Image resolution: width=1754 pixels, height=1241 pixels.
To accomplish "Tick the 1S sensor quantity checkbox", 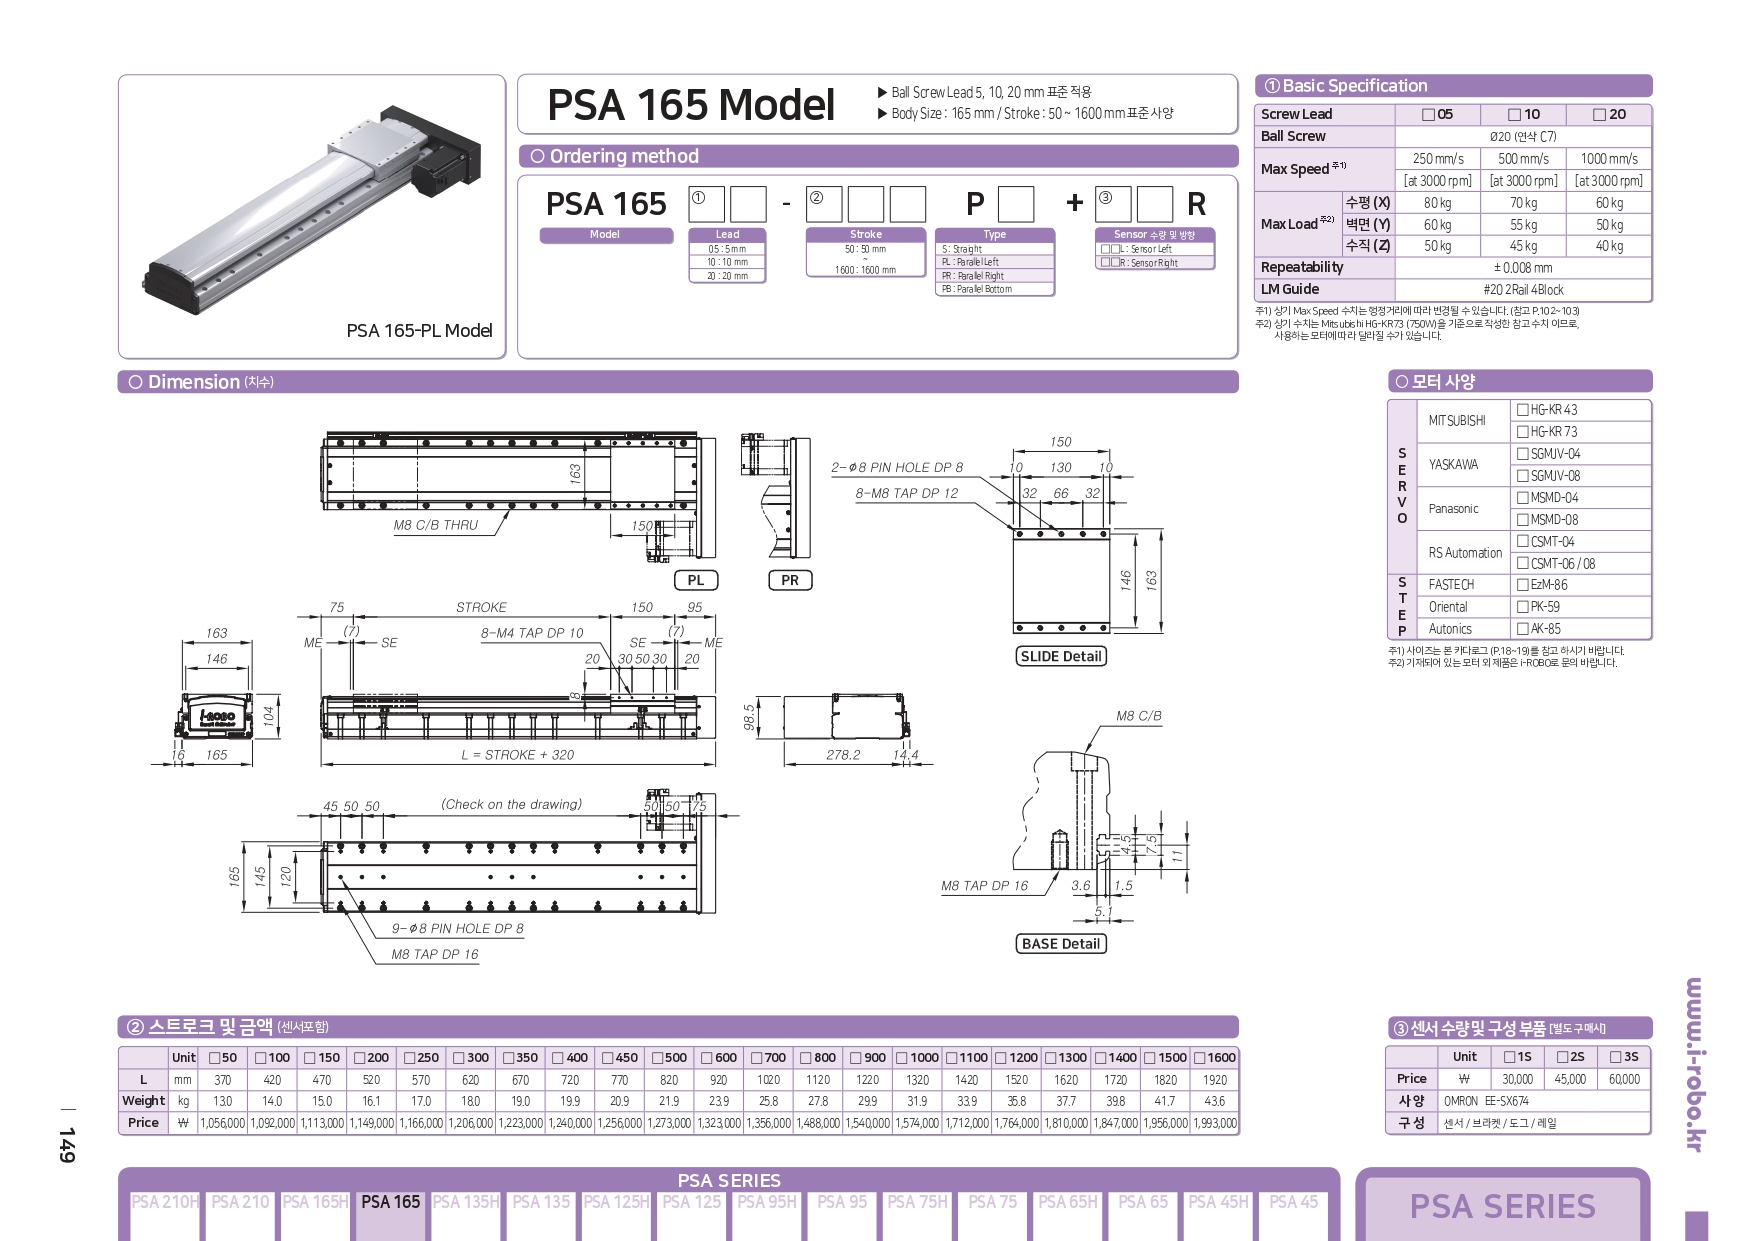I will point(1509,1056).
